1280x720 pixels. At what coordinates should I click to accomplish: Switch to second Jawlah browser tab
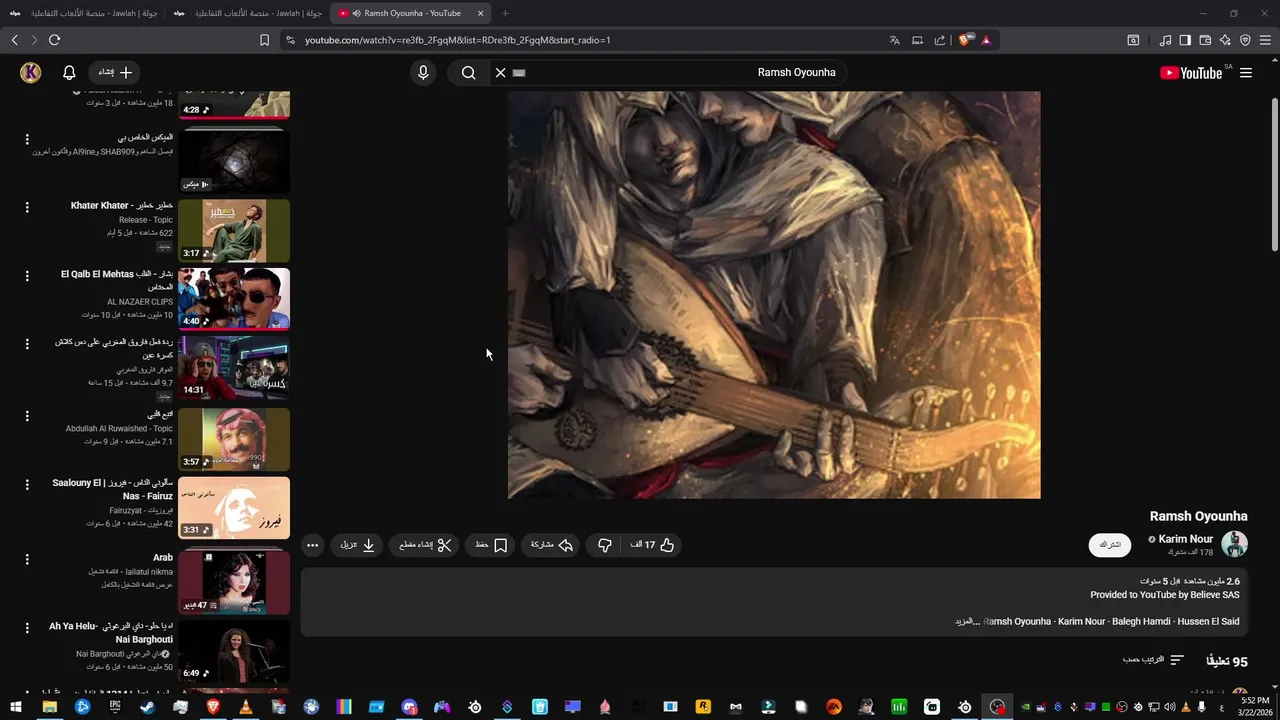pyautogui.click(x=246, y=13)
